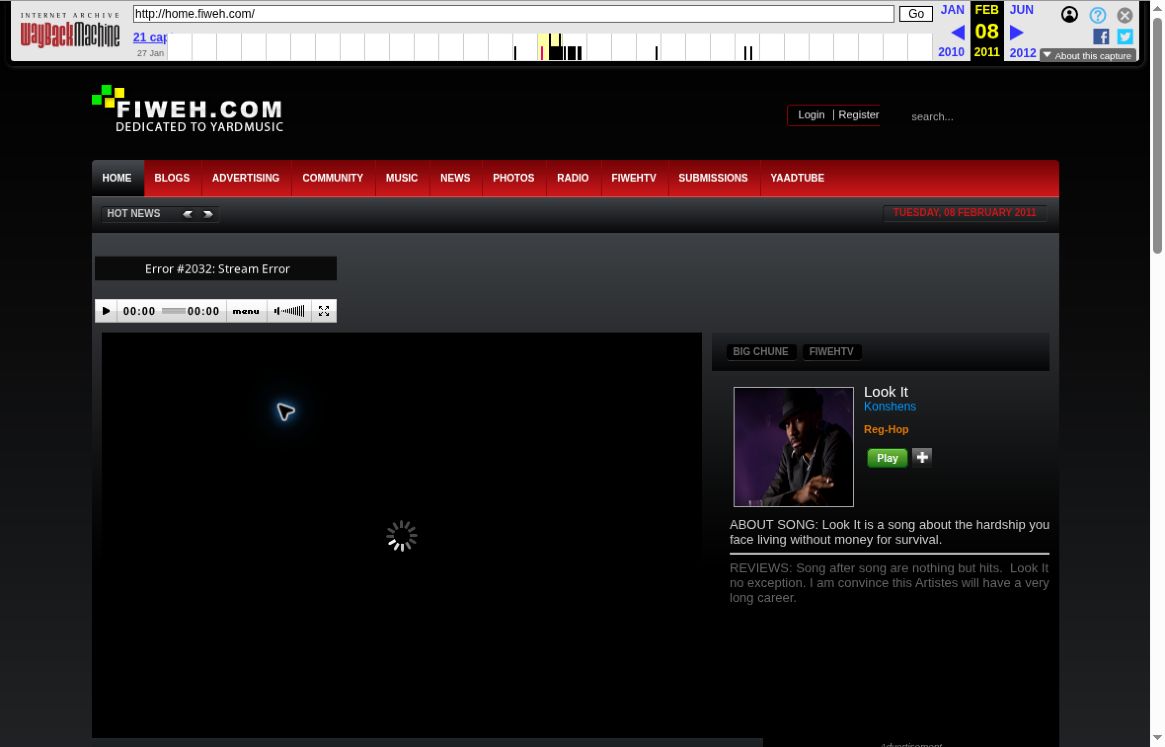Click the Fiweh.com site logo
This screenshot has width=1165, height=747.
188,109
